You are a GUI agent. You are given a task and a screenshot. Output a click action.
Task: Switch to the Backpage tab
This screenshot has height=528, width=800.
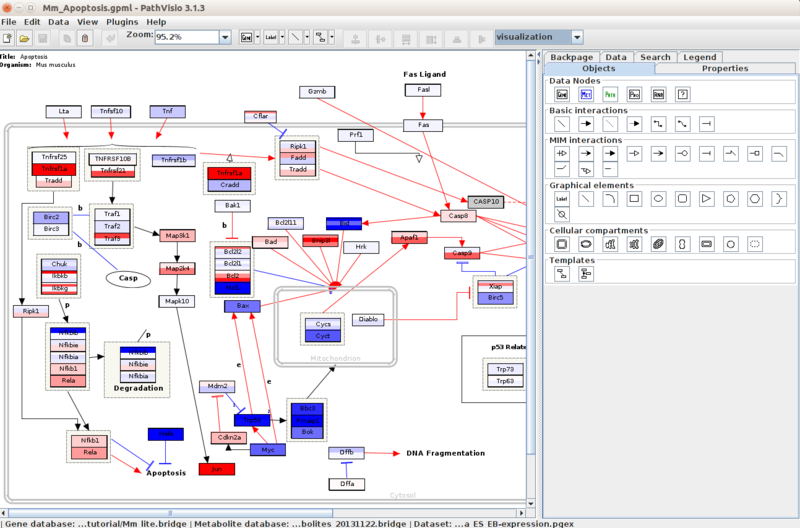(571, 57)
